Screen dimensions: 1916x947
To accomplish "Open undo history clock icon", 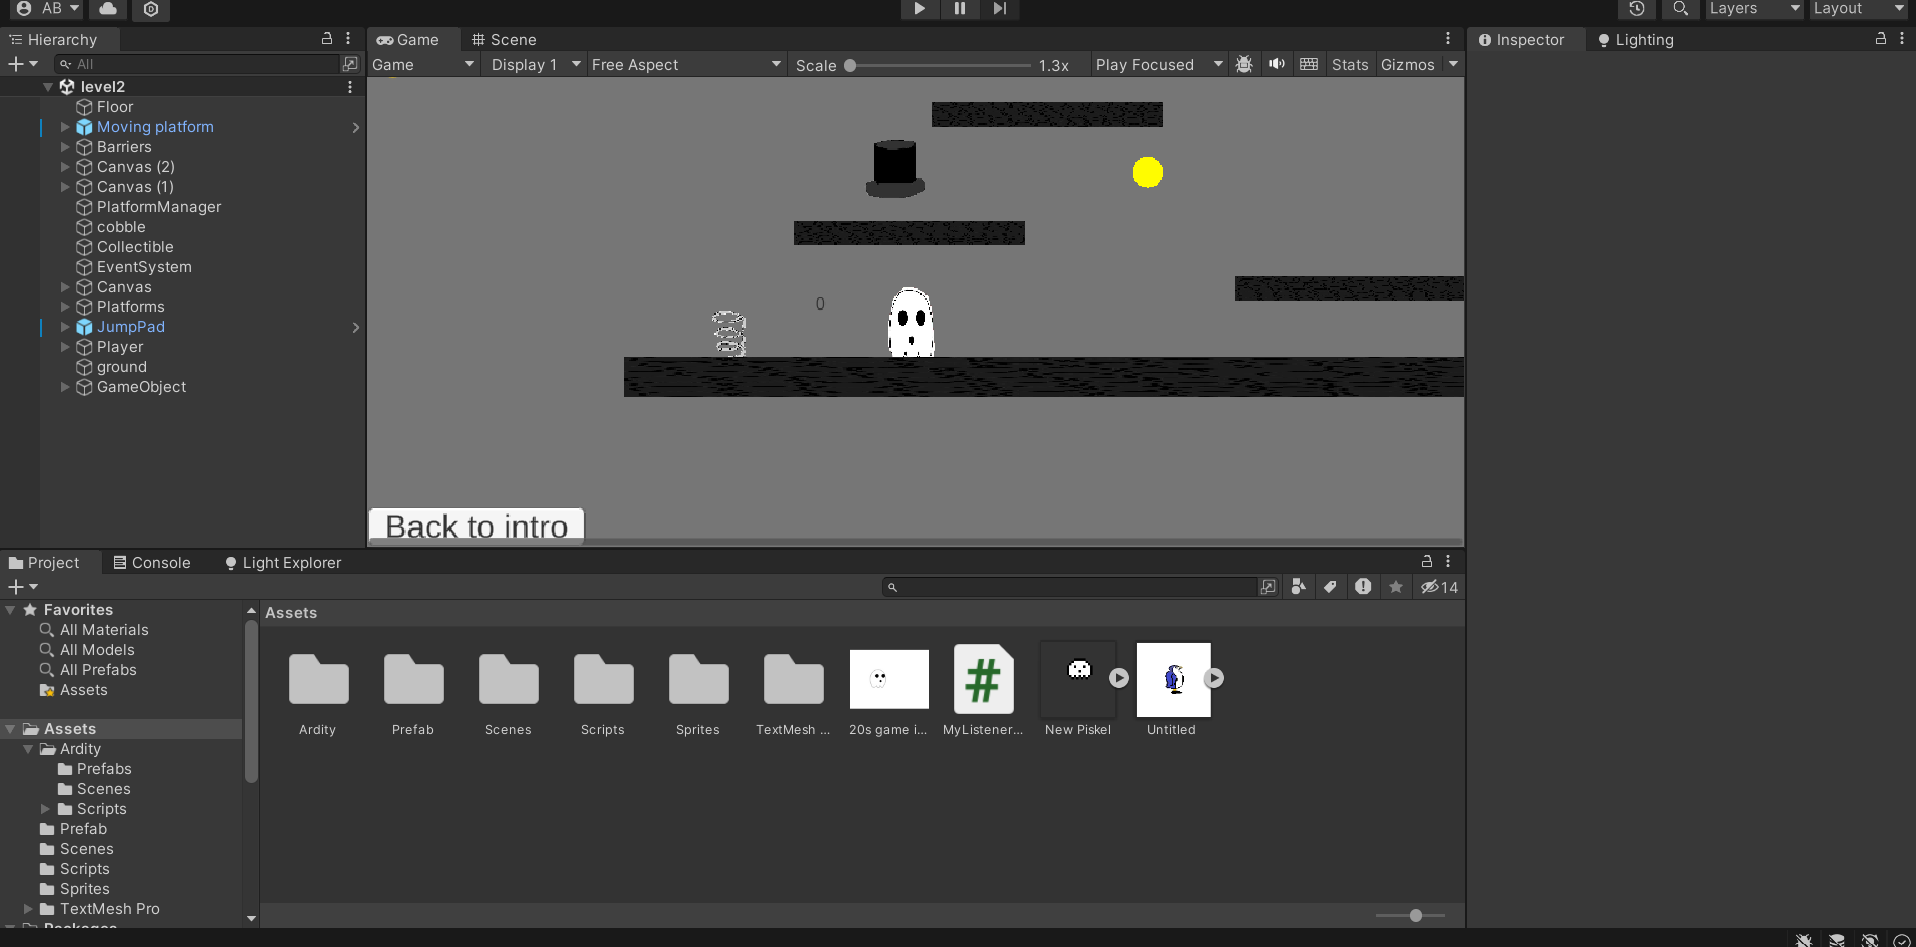I will point(1636,9).
